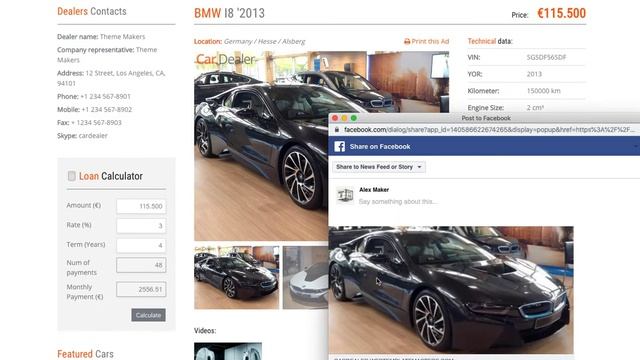This screenshot has width=640, height=360.
Task: Click the fax number + 1234 567-8903
Action: click(x=96, y=122)
